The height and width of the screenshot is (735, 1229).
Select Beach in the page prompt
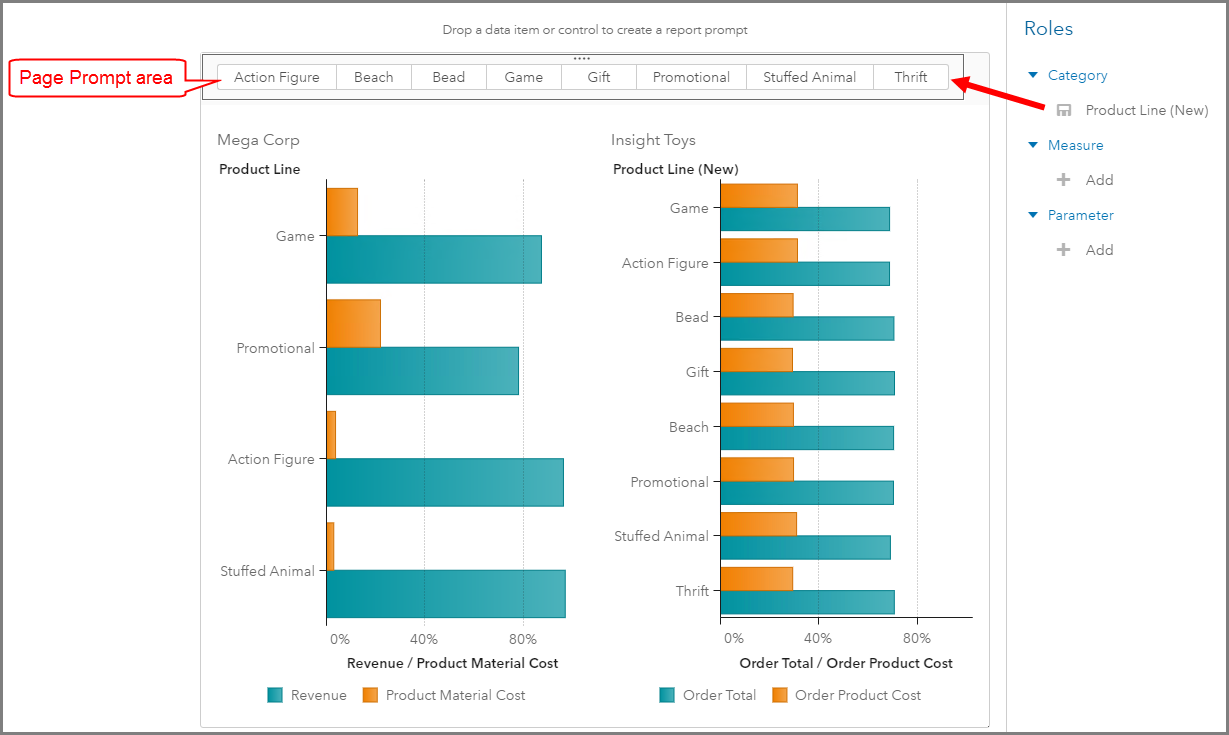373,78
